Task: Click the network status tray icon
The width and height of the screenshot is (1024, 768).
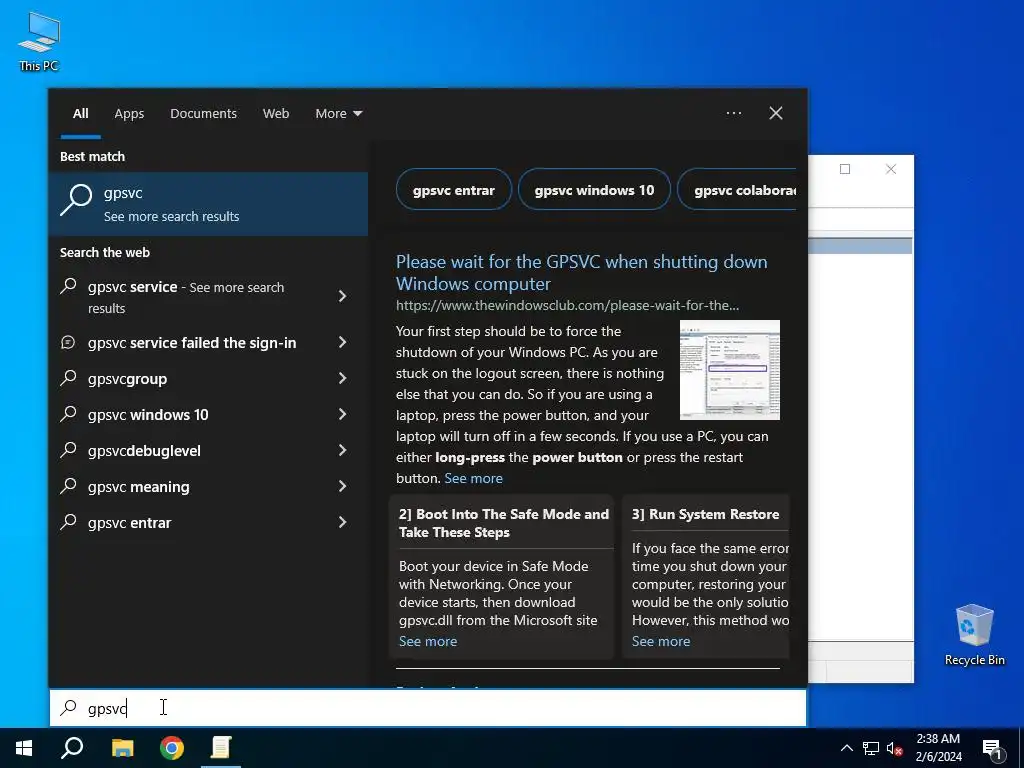Action: click(871, 748)
